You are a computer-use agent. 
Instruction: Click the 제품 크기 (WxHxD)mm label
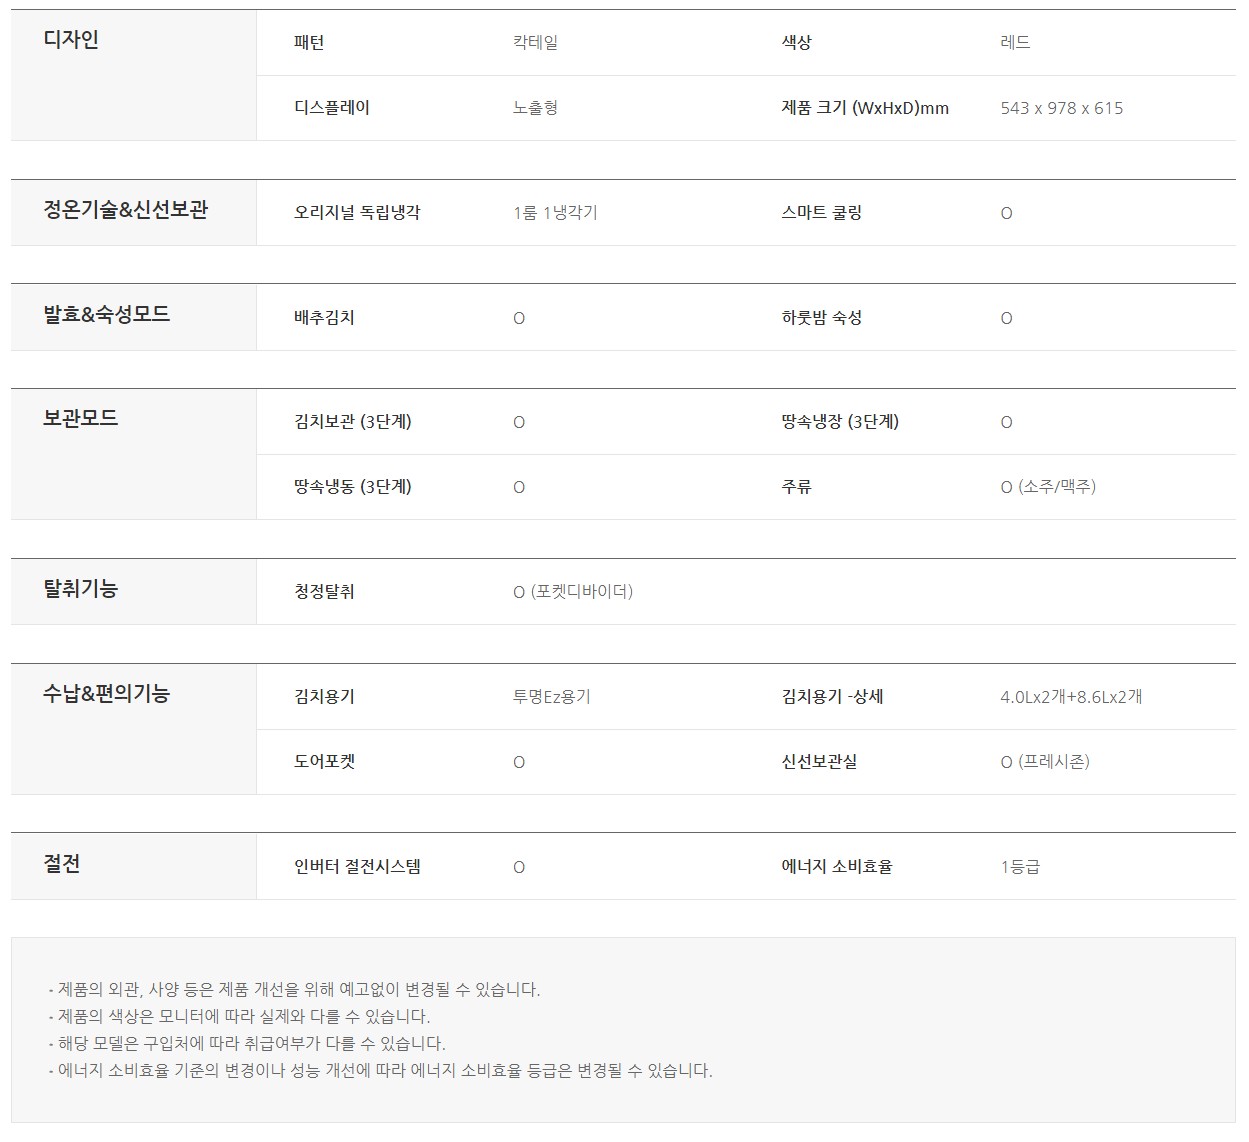coord(865,108)
